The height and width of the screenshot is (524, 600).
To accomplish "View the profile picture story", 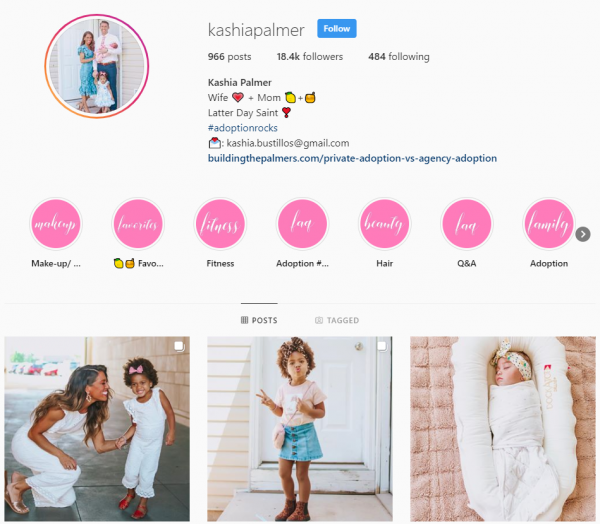I will pyautogui.click(x=97, y=66).
